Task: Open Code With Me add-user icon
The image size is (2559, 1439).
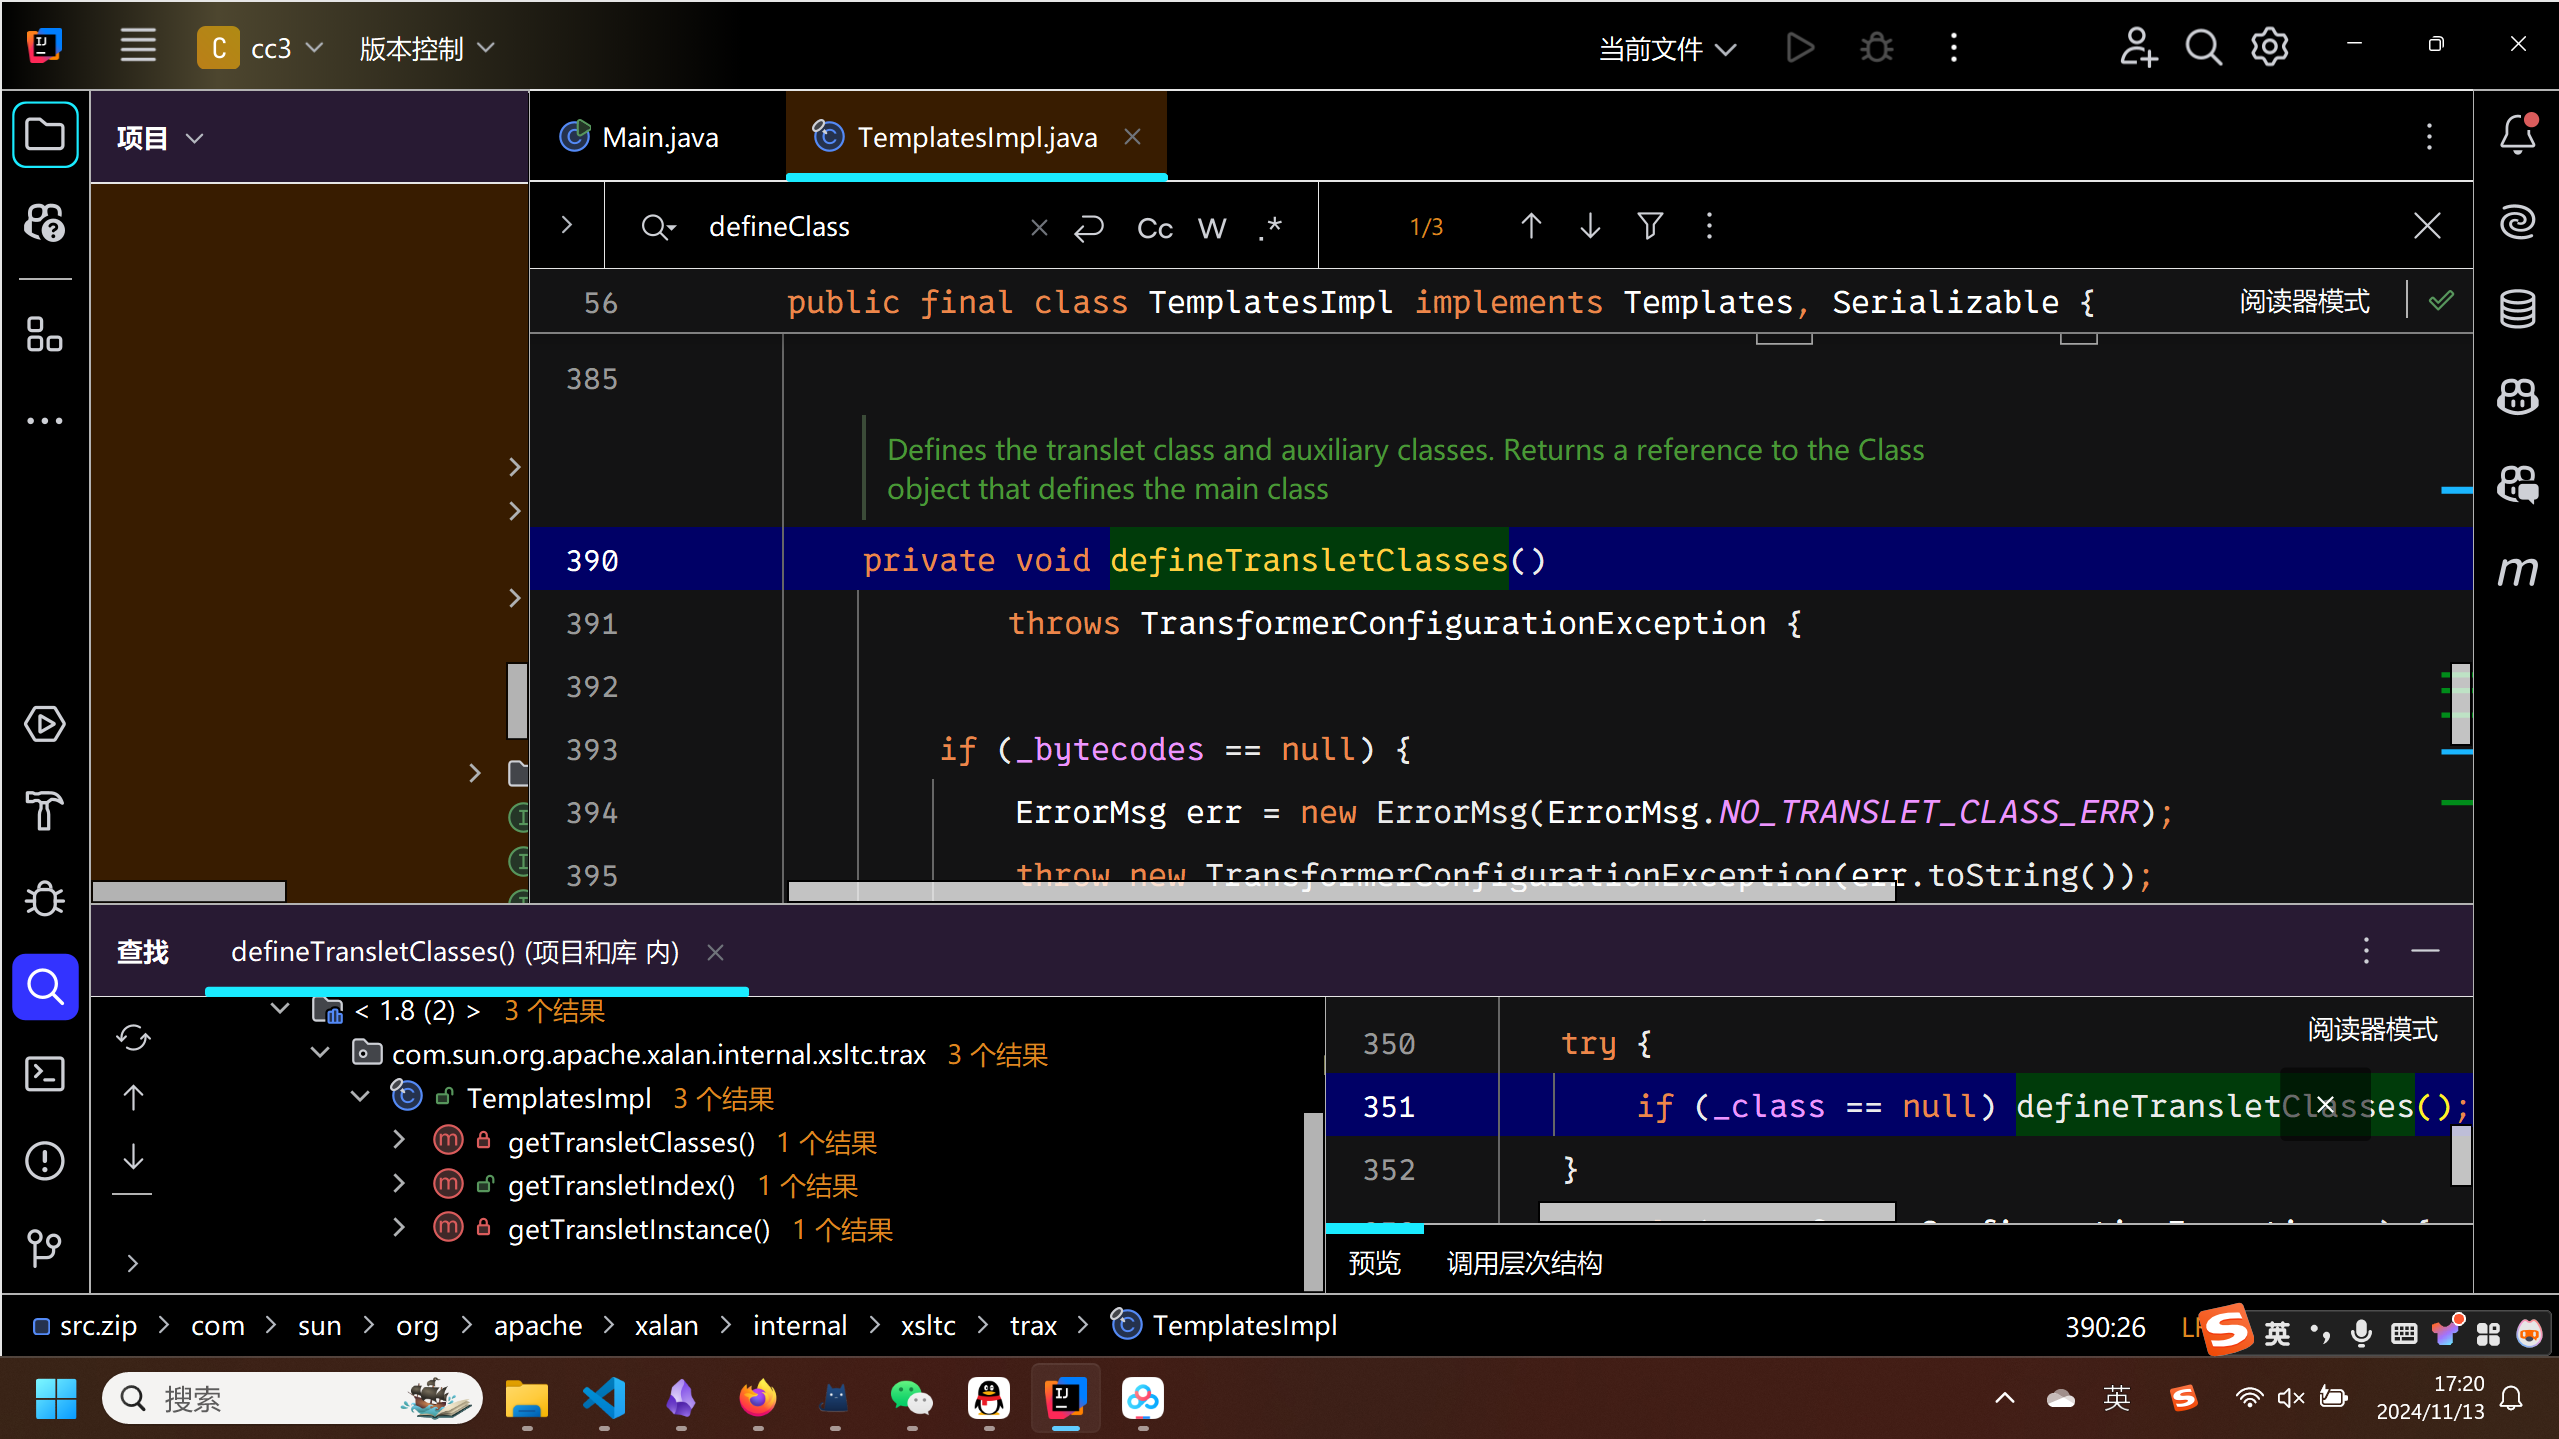Action: click(x=2138, y=47)
